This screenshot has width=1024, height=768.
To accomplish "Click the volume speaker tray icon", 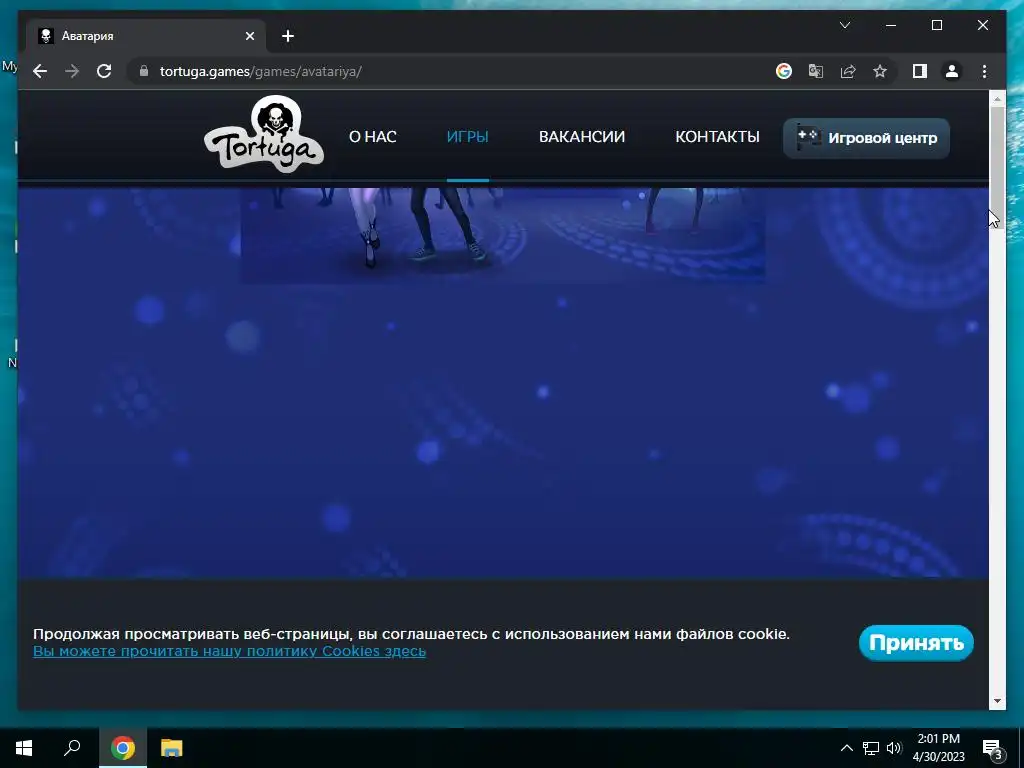I will tap(894, 748).
